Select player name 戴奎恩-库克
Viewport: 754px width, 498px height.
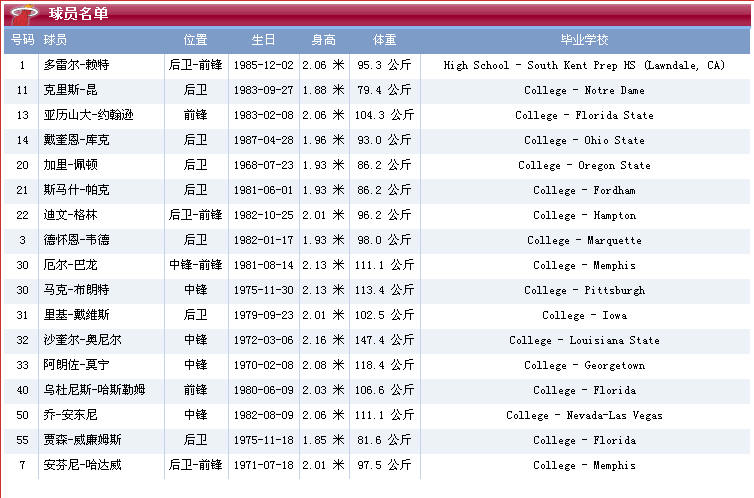[x=76, y=140]
